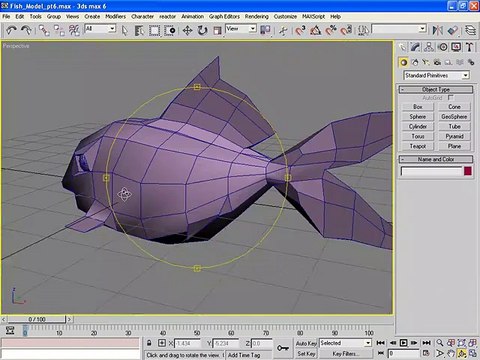Open Key Filters dialog
Viewport: 480px width, 360px height.
point(345,354)
